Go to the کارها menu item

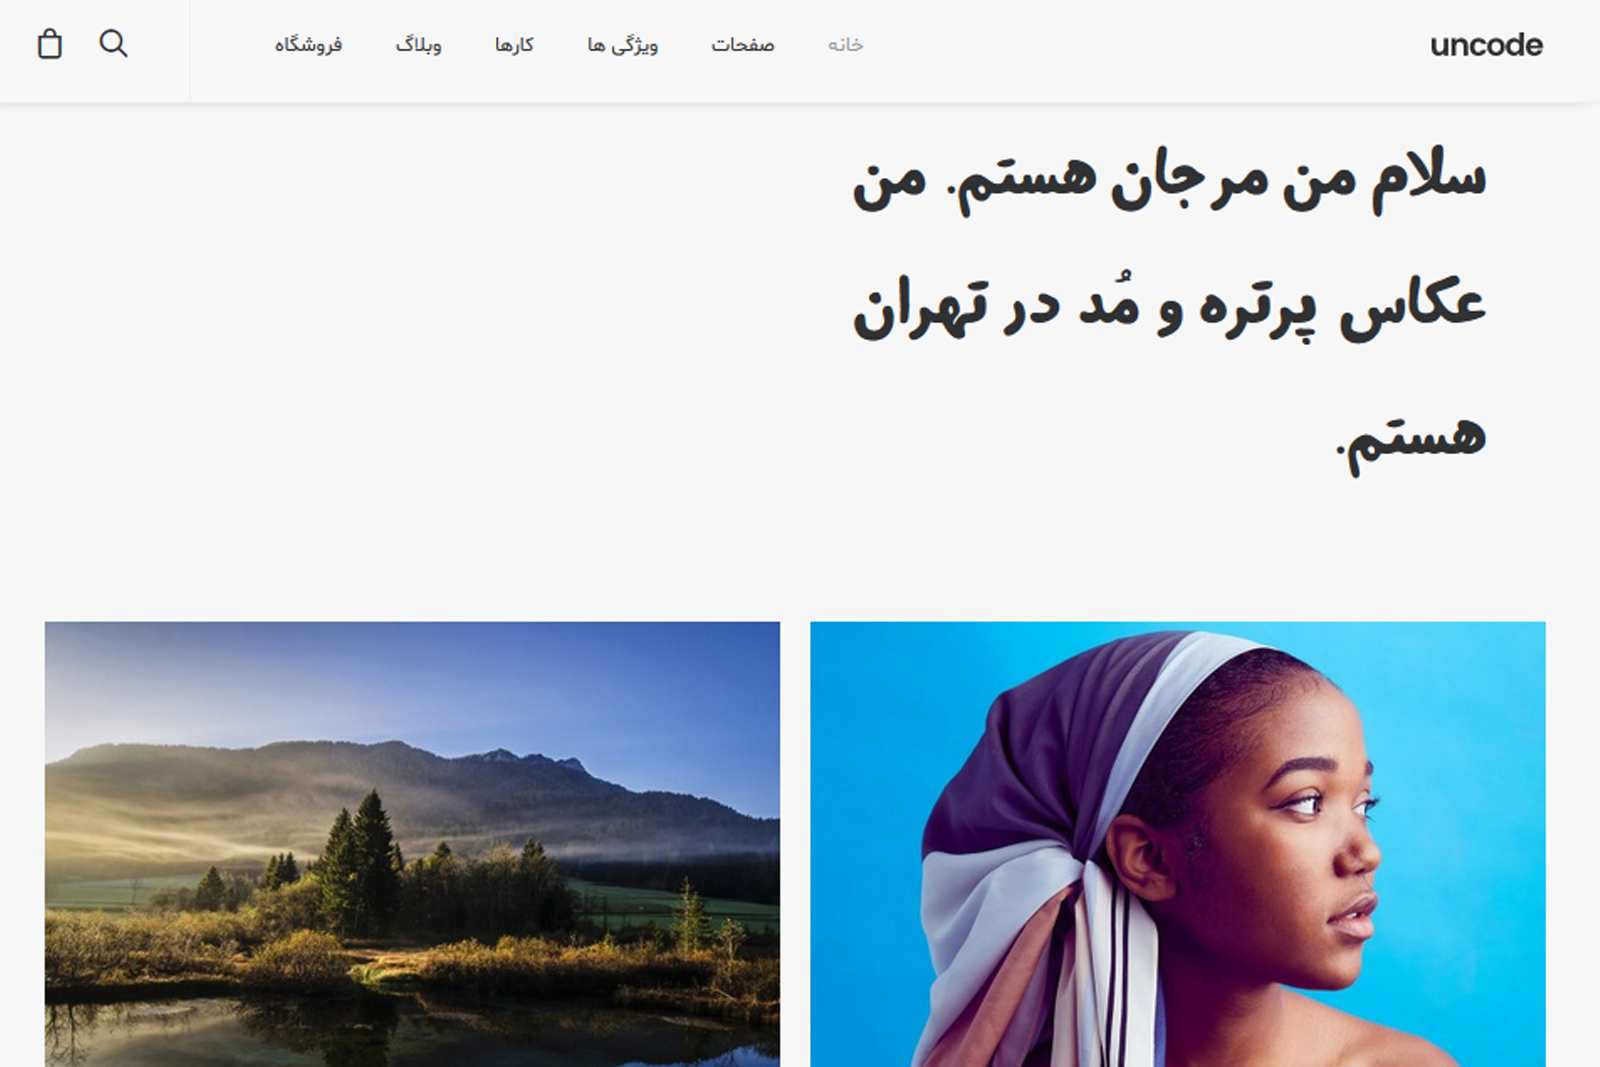(514, 45)
